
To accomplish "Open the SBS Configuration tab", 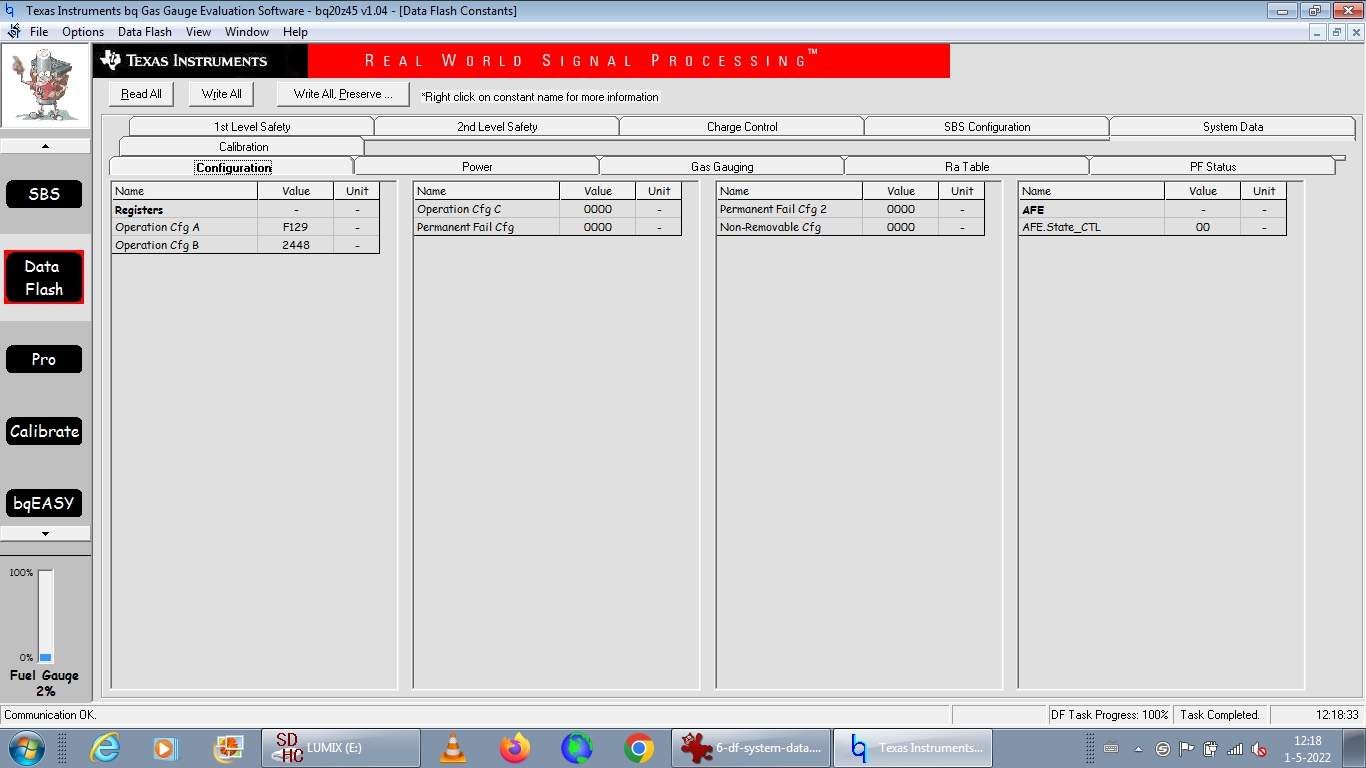I will 987,127.
